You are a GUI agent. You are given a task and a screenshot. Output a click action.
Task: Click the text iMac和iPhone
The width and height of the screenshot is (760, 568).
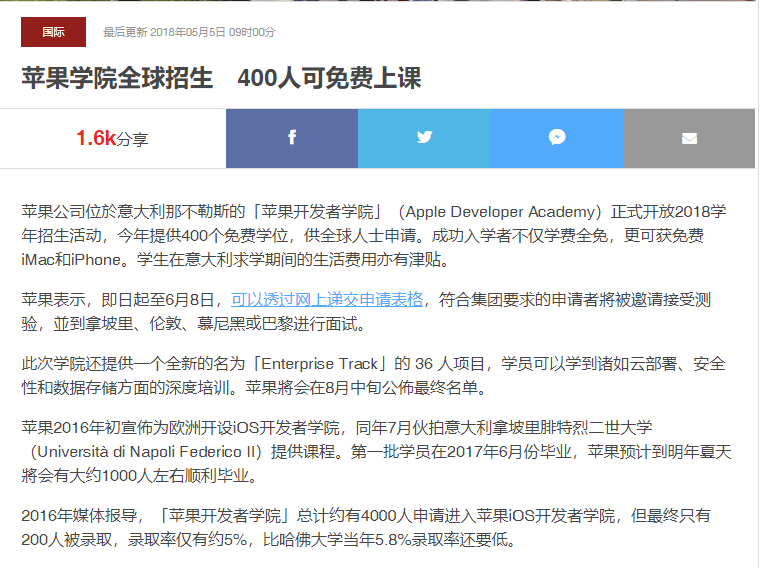[71, 260]
